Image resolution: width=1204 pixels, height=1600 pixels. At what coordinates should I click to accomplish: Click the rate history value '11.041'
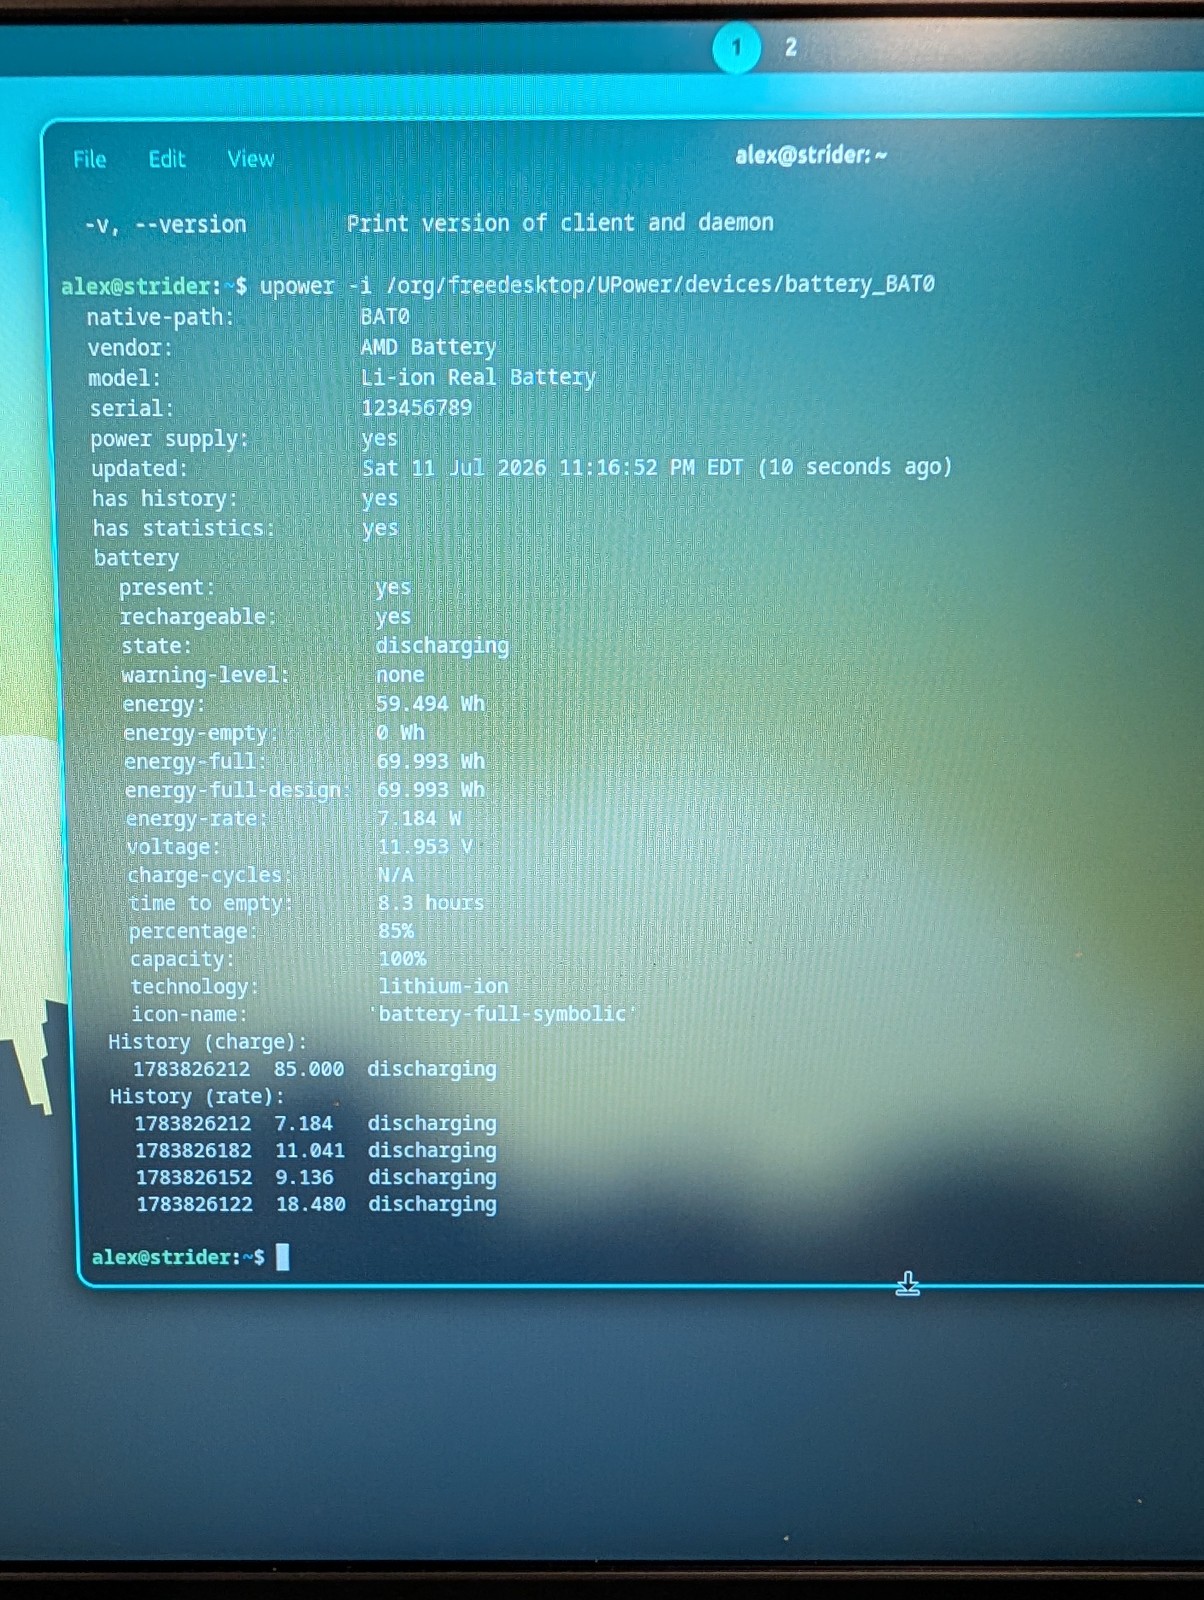pyautogui.click(x=310, y=1151)
